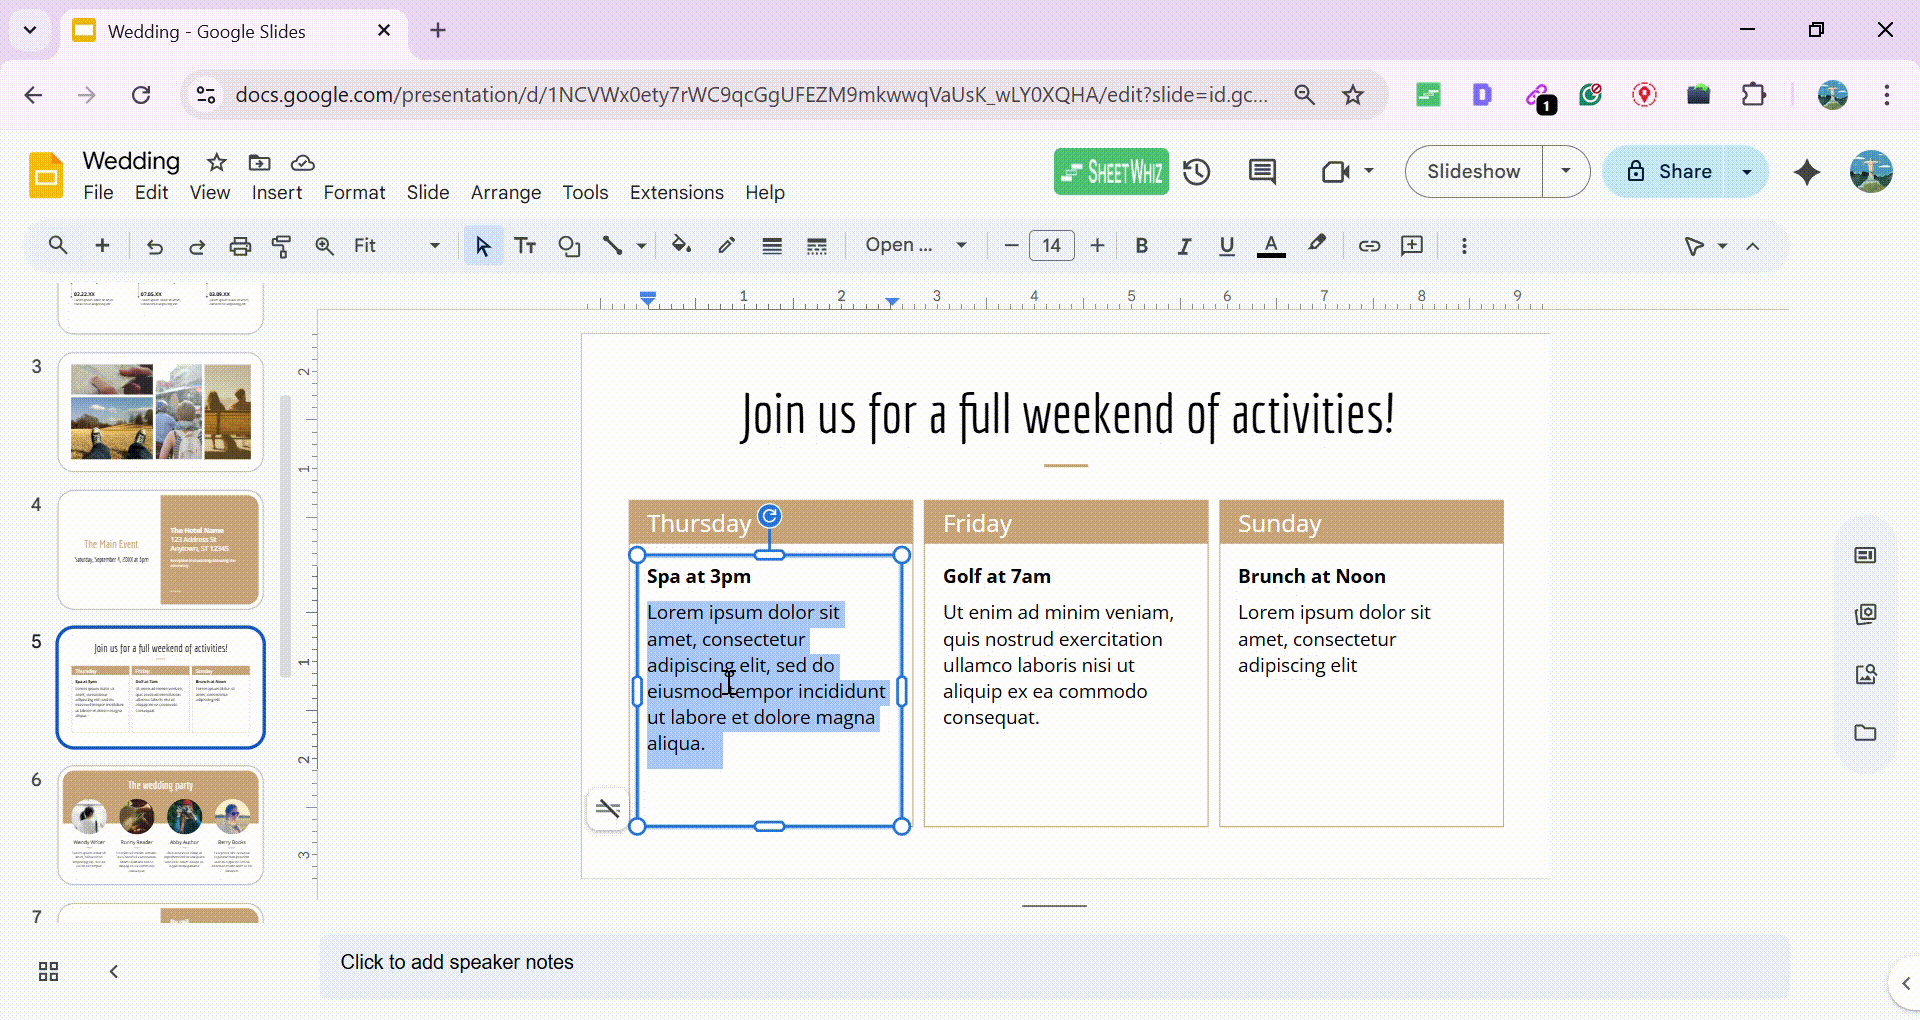Toggle Italic formatting
Viewport: 1920px width, 1020px height.
click(x=1184, y=246)
